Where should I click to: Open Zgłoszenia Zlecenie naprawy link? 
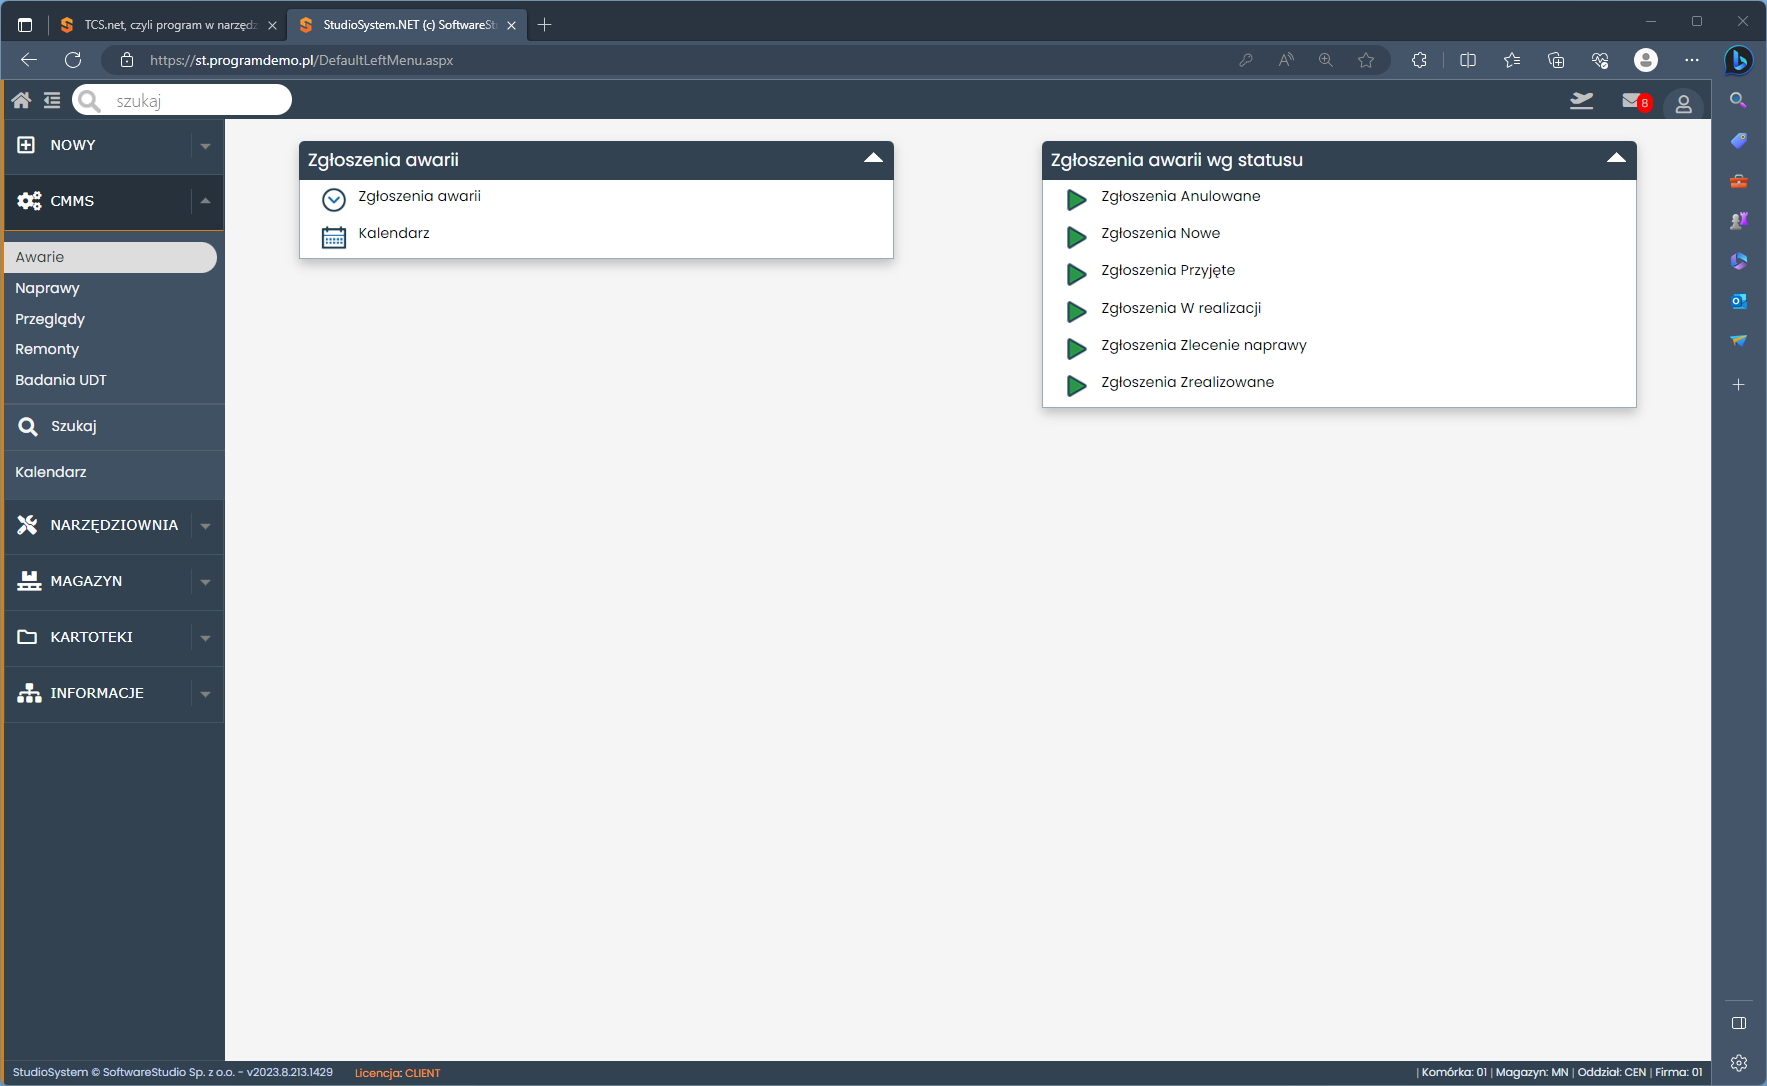1203,345
